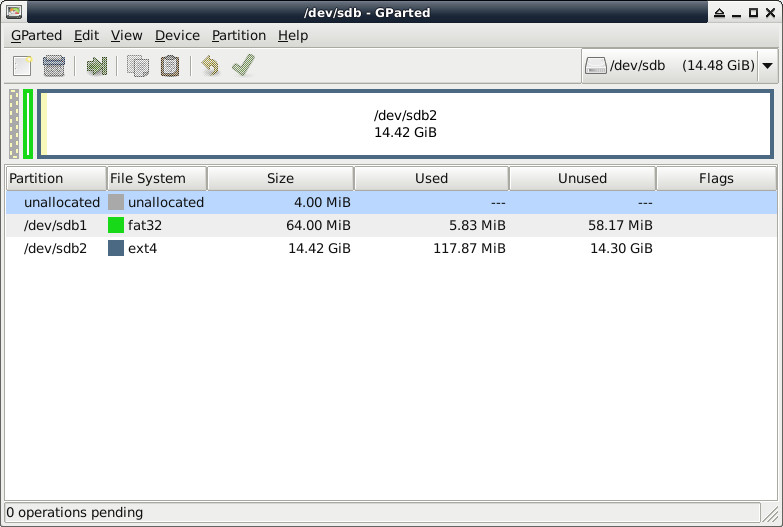The height and width of the screenshot is (527, 783).
Task: Click the 64.00 MiB size value
Action: point(318,225)
